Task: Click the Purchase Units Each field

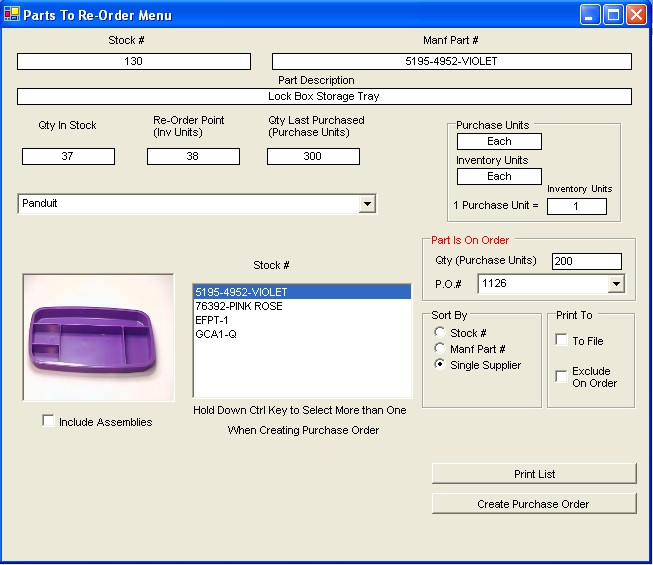Action: click(x=499, y=141)
